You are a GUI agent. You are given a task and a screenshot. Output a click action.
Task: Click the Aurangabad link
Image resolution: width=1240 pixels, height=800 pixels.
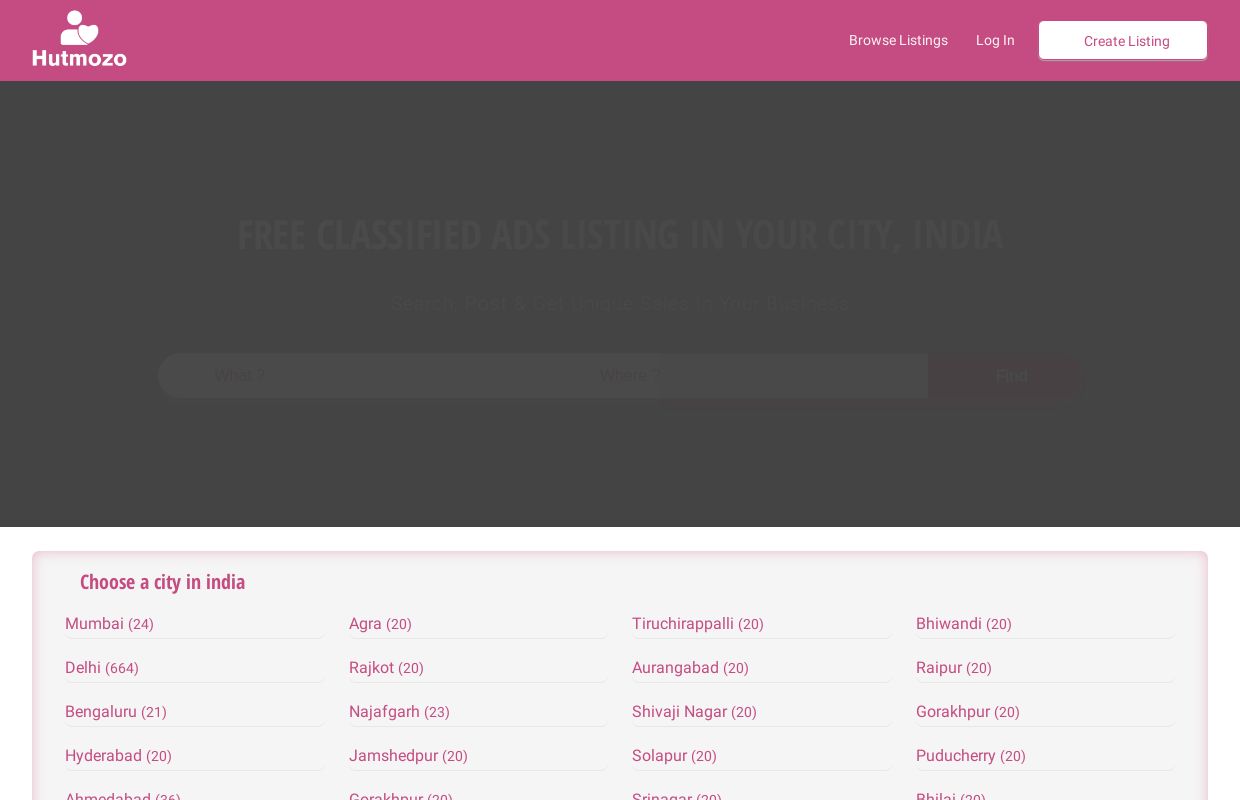pyautogui.click(x=676, y=667)
